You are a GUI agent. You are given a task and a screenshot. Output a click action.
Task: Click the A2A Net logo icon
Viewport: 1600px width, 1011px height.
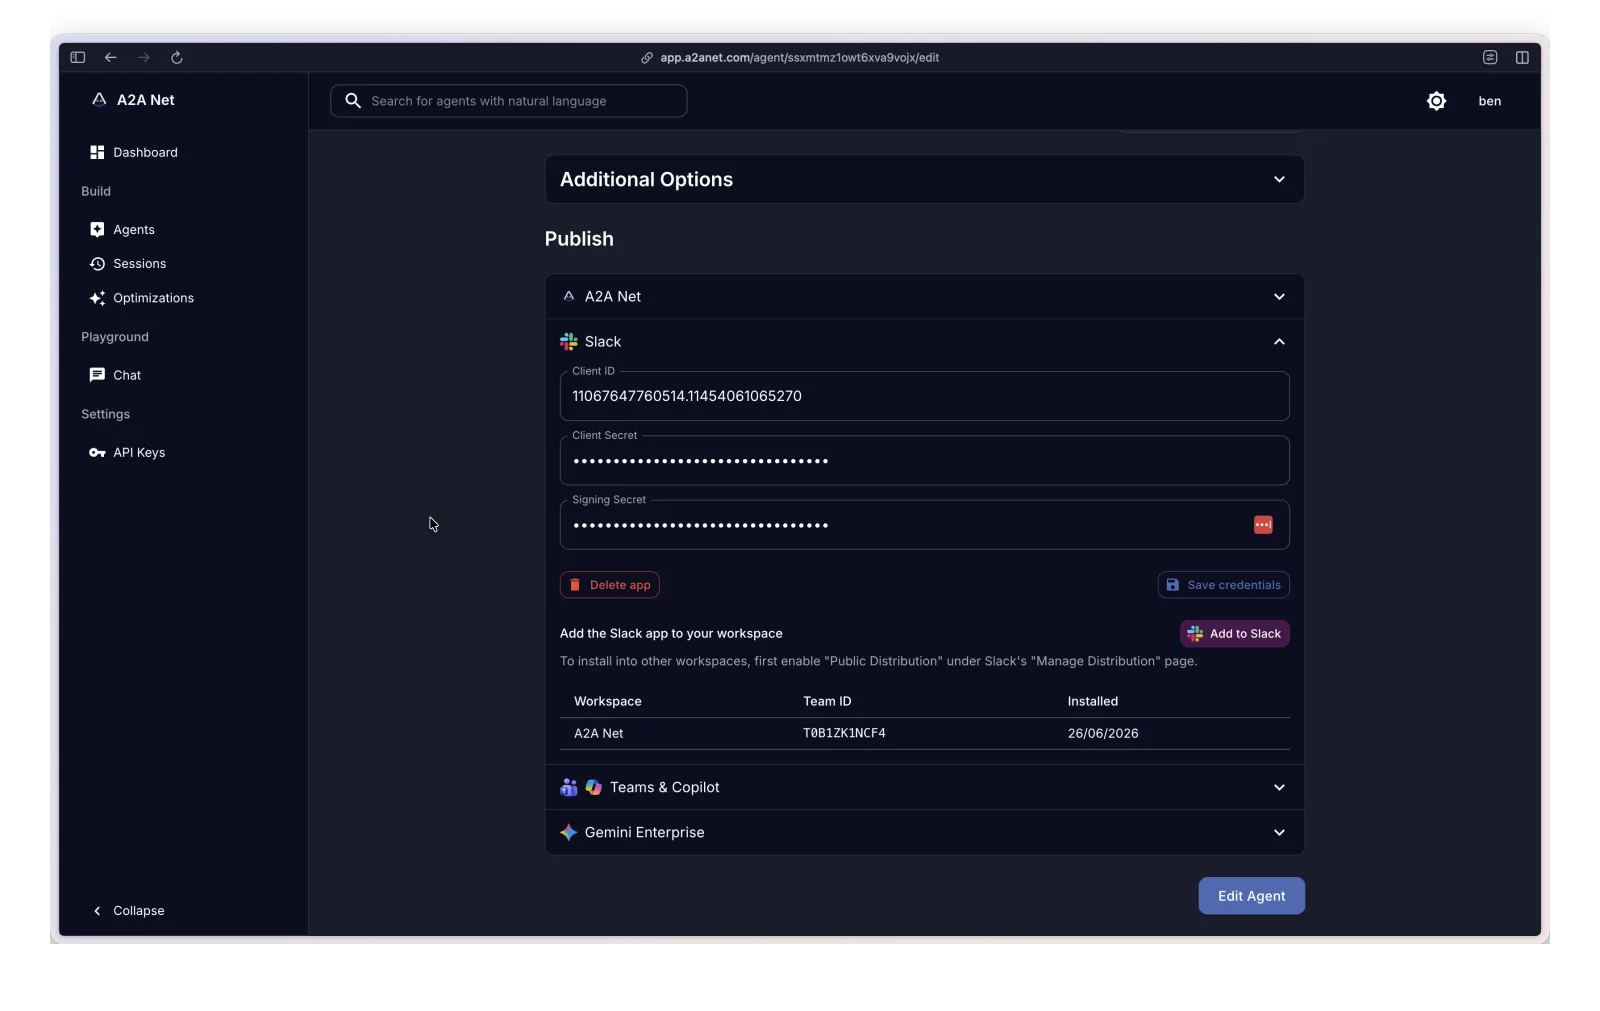[99, 100]
